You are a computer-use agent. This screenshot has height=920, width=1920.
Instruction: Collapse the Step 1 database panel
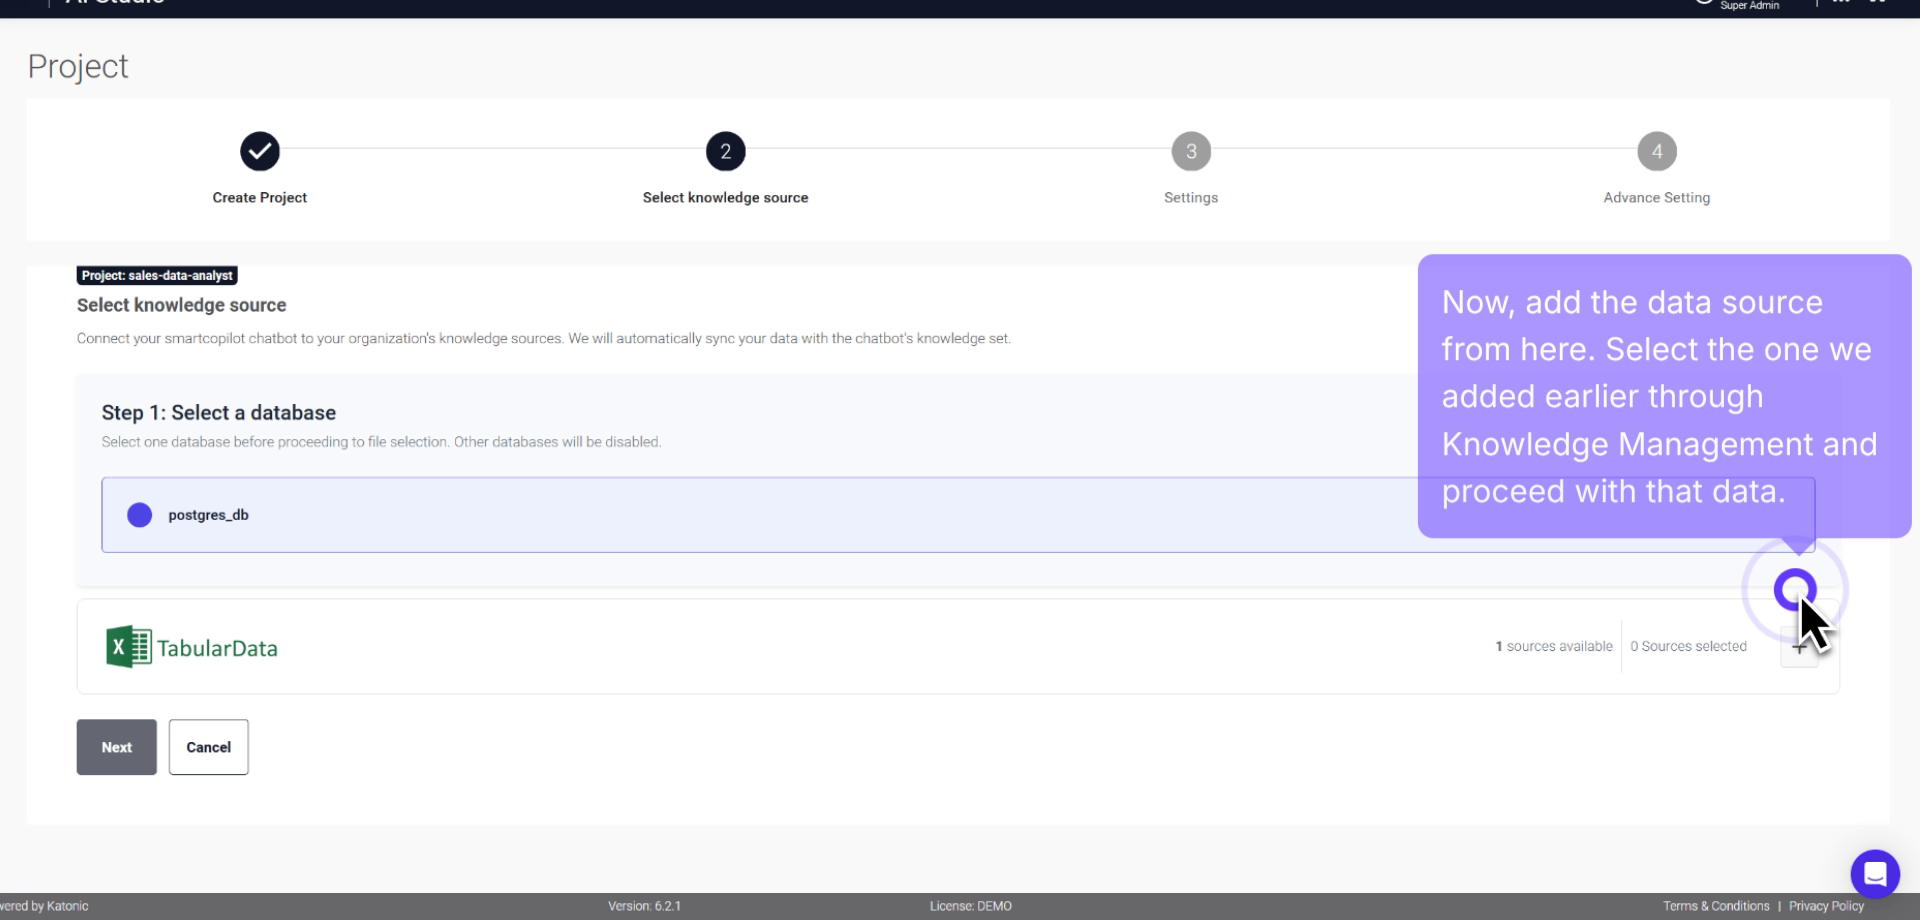coord(218,412)
